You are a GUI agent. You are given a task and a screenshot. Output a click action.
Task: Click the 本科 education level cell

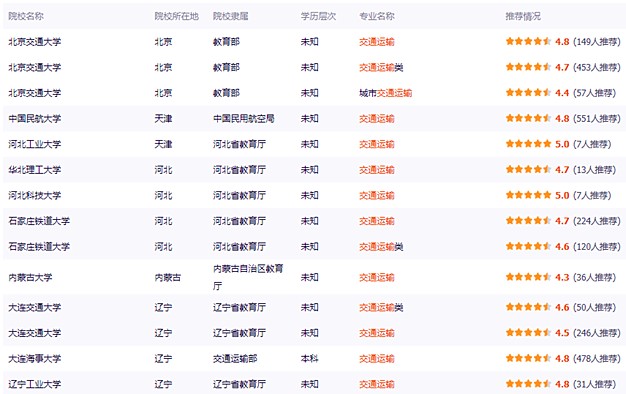pos(309,358)
